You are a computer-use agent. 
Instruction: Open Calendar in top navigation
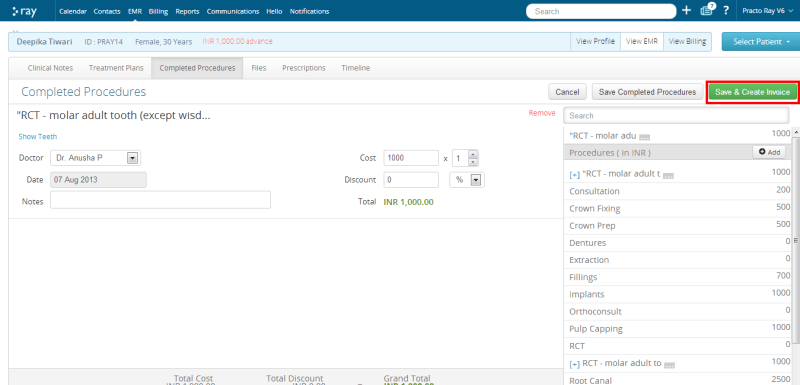(x=73, y=11)
